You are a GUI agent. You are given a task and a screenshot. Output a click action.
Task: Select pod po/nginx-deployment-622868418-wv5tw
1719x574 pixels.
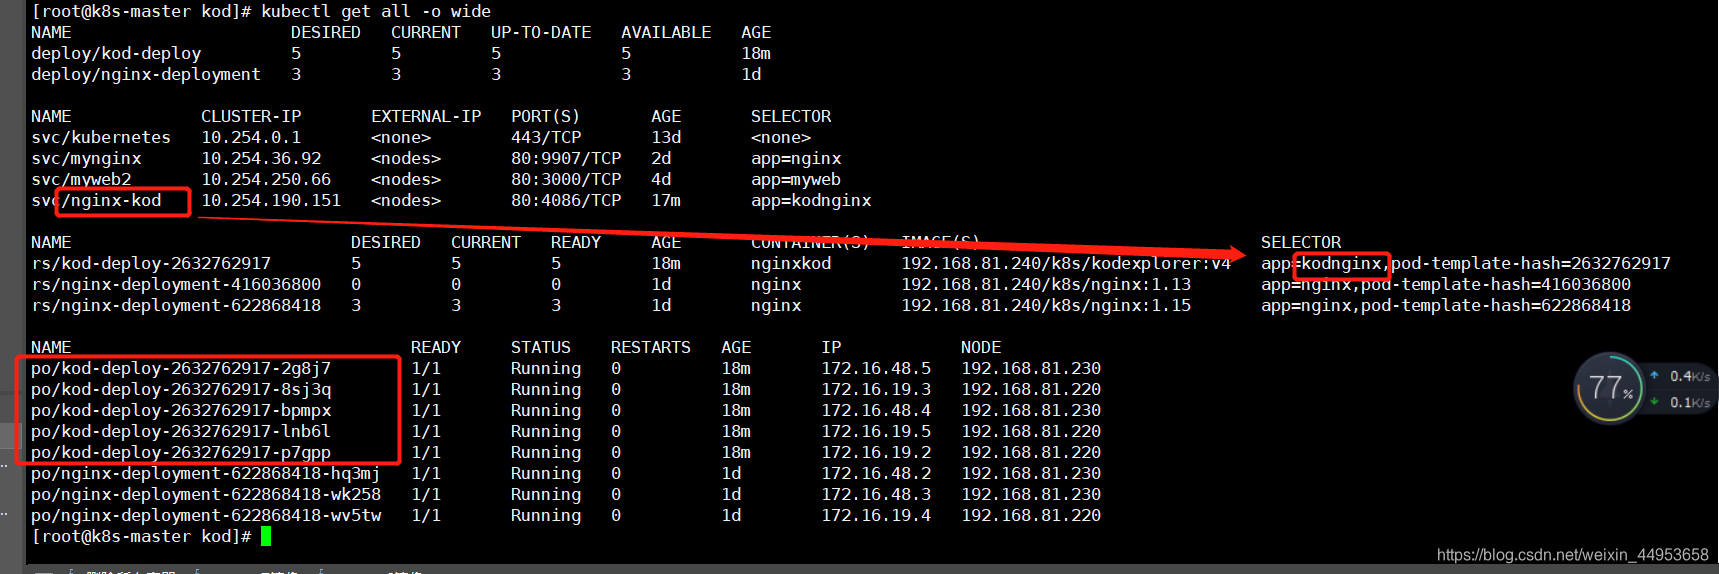click(206, 515)
